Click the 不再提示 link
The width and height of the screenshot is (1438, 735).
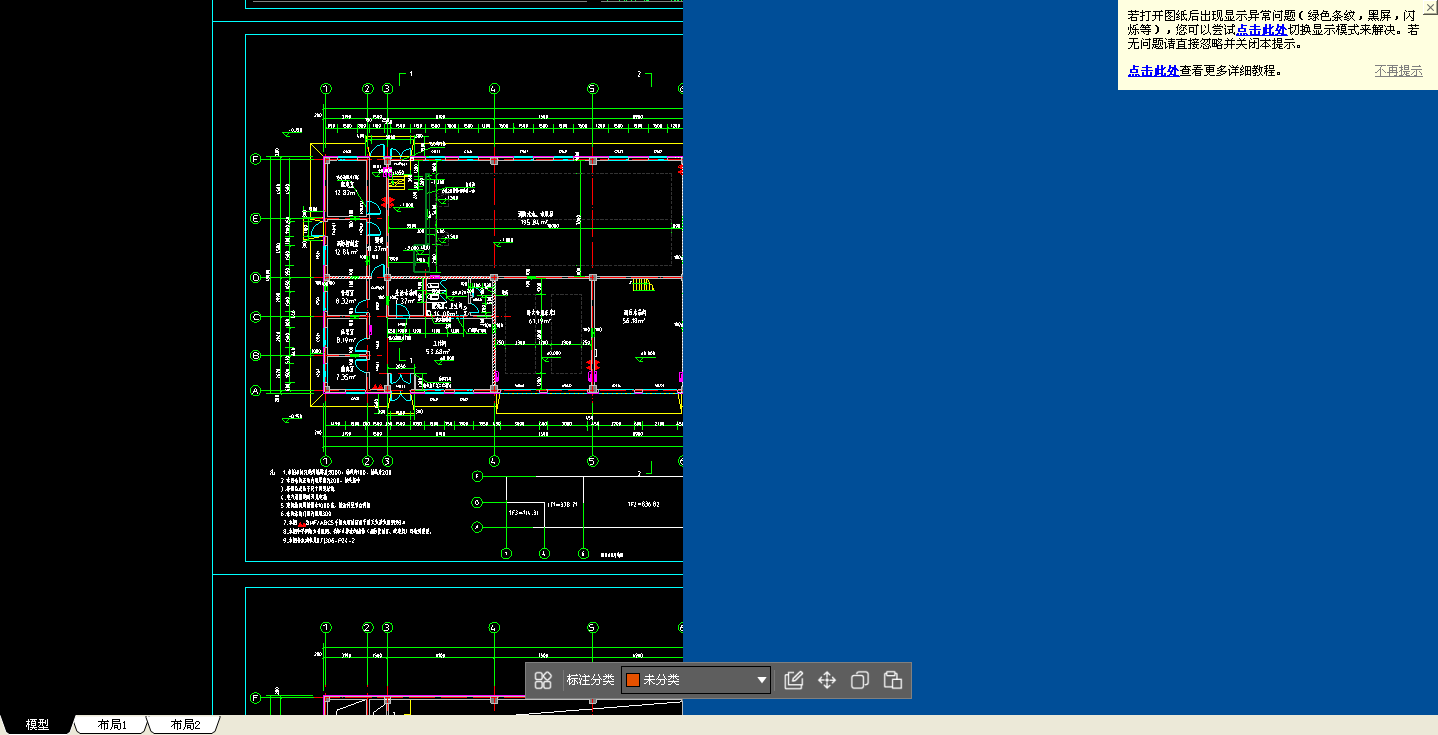(1398, 71)
